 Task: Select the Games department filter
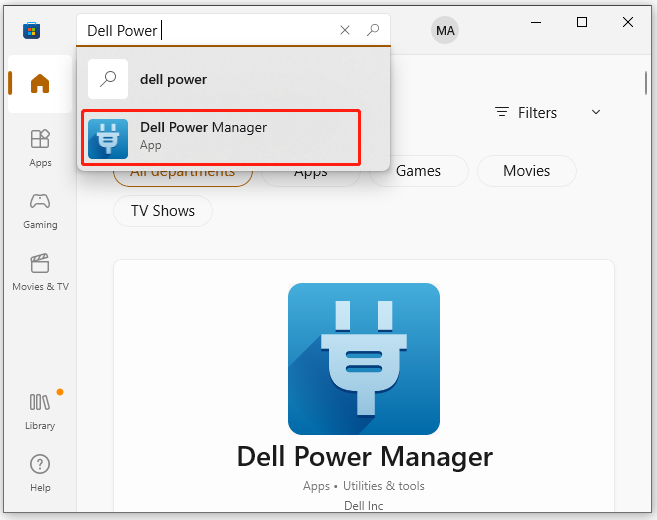418,171
